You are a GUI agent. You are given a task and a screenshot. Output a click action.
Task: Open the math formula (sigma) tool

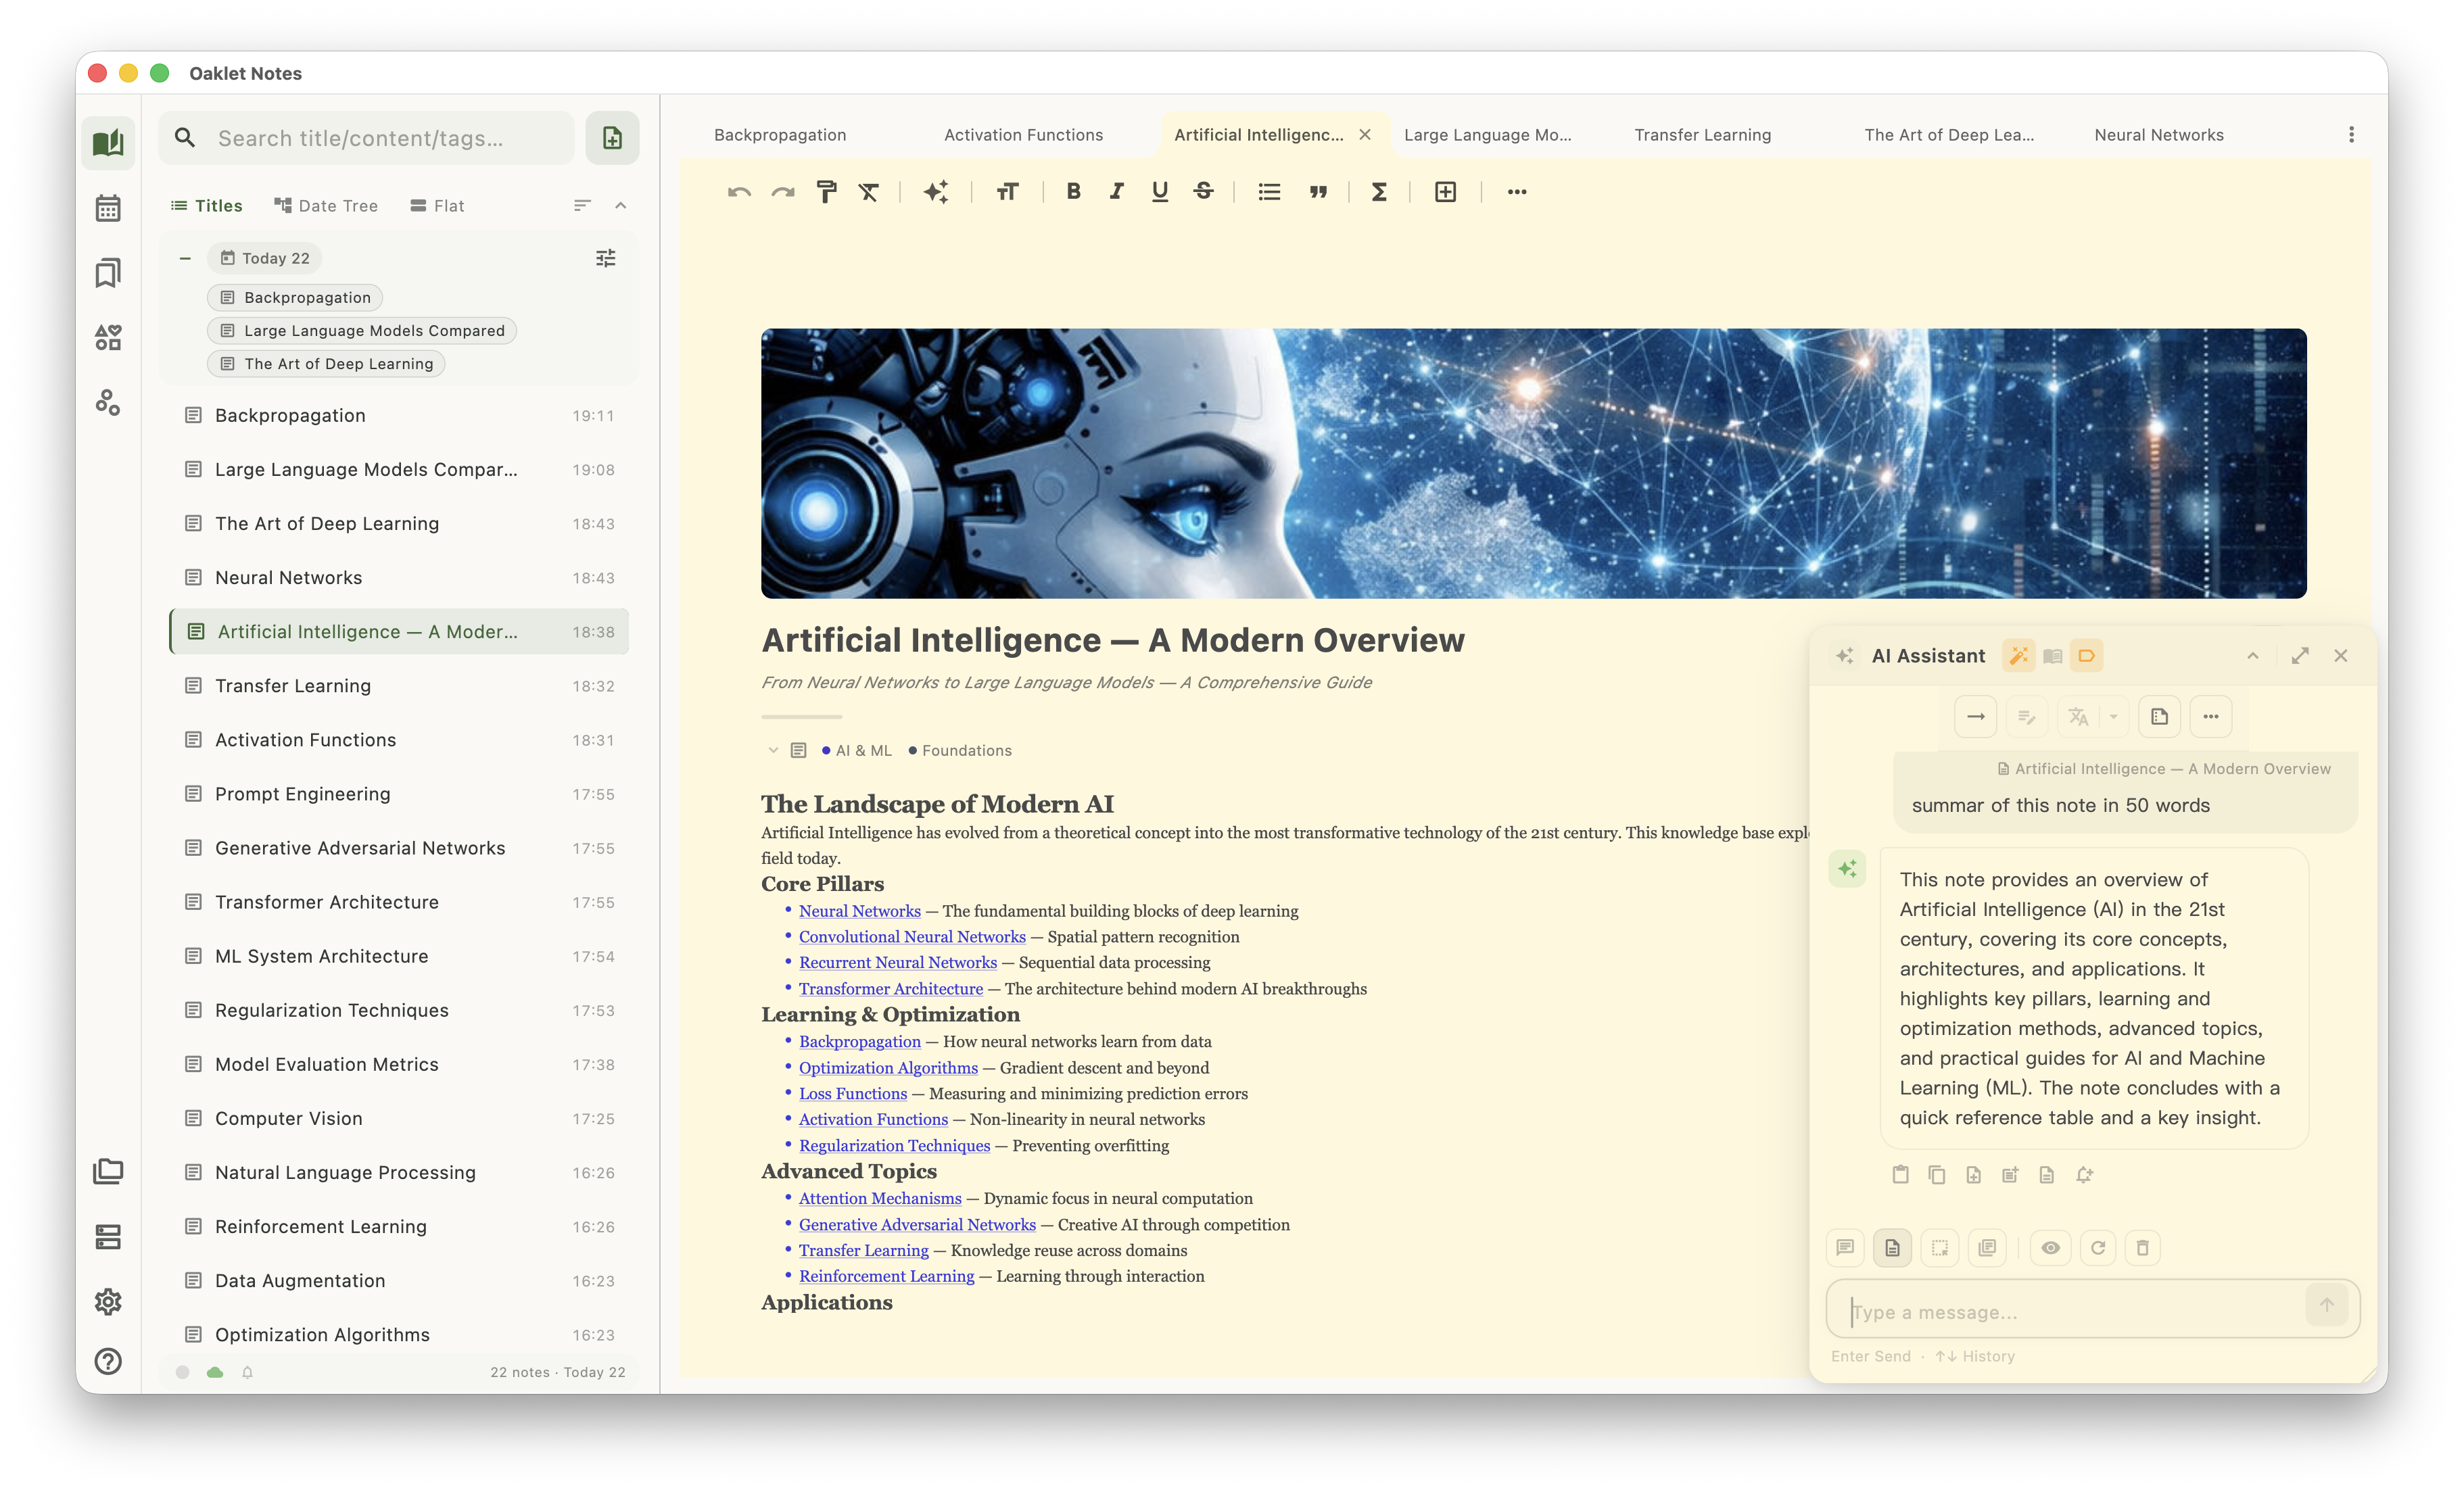point(1379,191)
